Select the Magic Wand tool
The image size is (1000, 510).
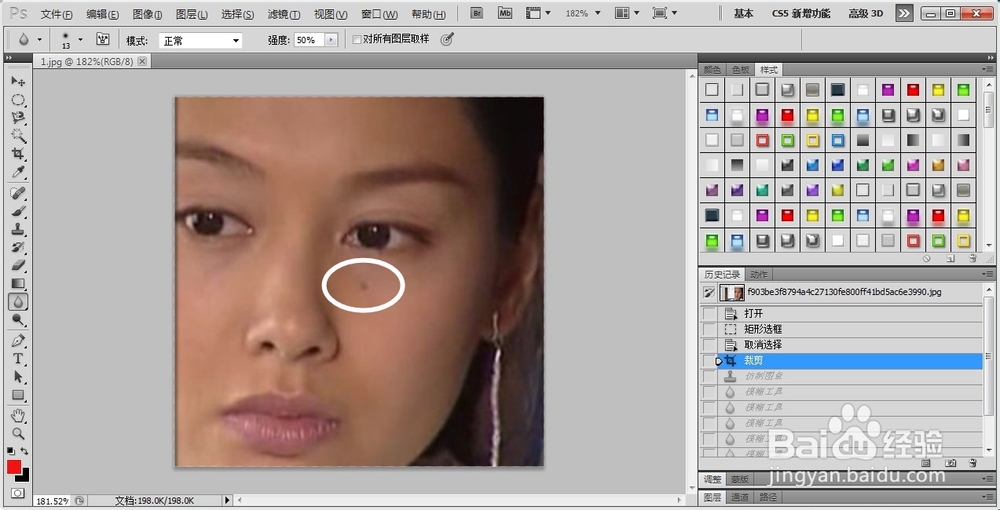click(18, 136)
